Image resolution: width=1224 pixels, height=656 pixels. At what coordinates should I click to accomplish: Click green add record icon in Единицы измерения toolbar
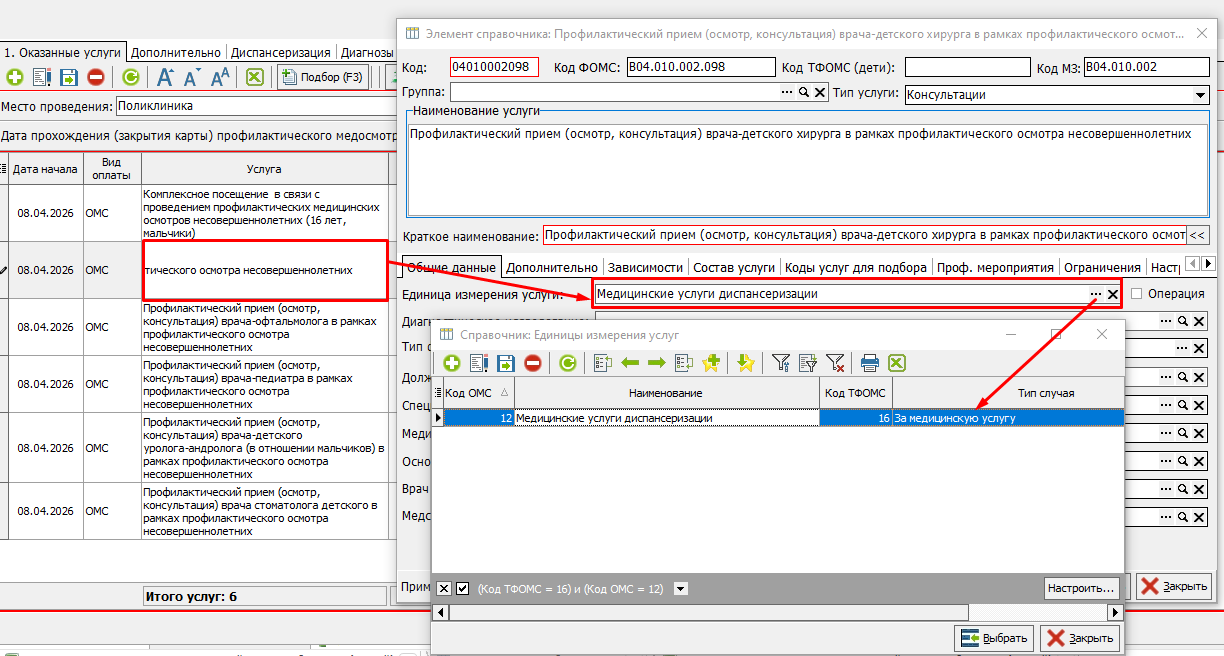click(451, 364)
